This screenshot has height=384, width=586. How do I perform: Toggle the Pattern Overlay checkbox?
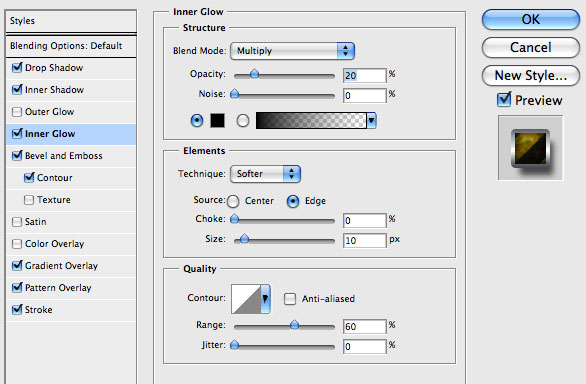(17, 288)
